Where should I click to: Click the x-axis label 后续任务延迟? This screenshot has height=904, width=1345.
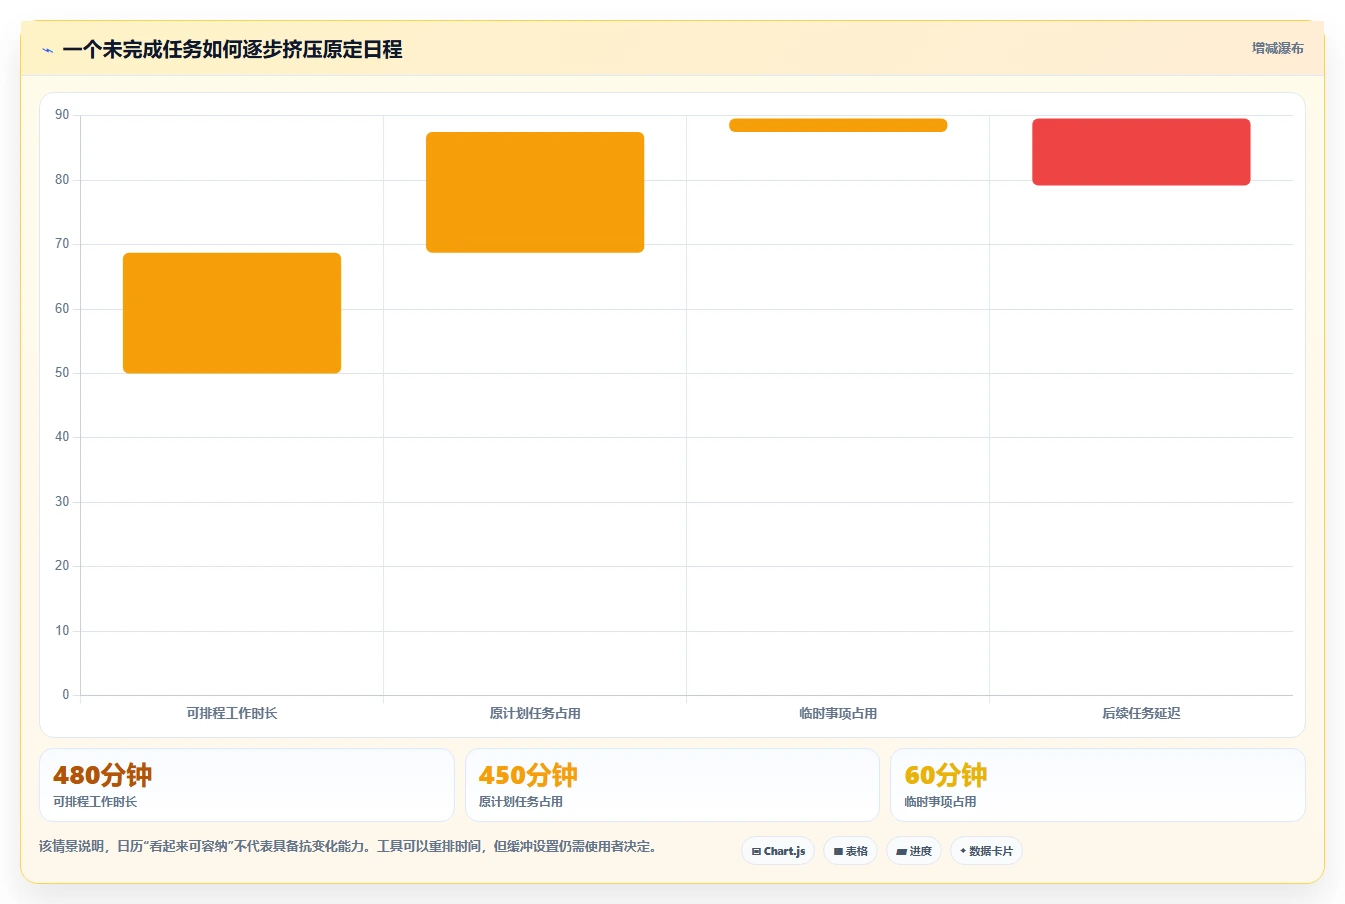(x=1141, y=713)
